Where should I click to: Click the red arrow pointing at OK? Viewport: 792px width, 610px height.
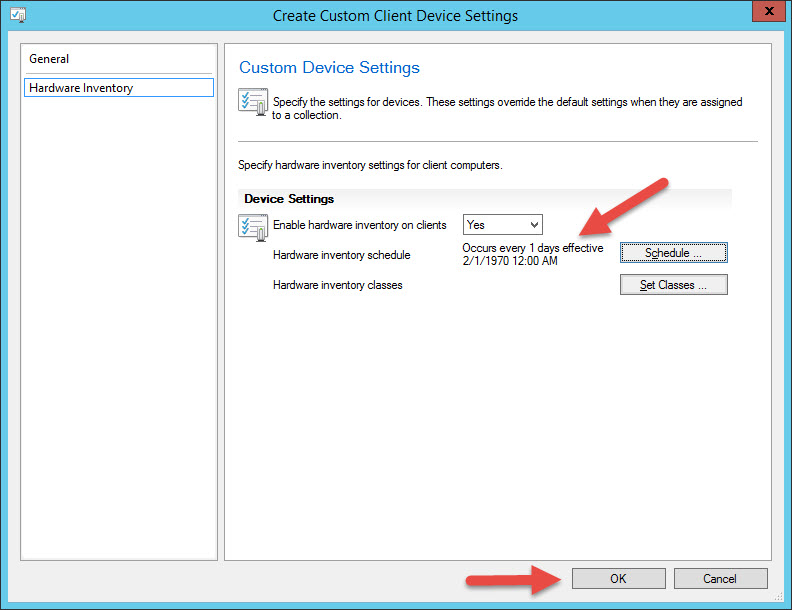[x=510, y=578]
